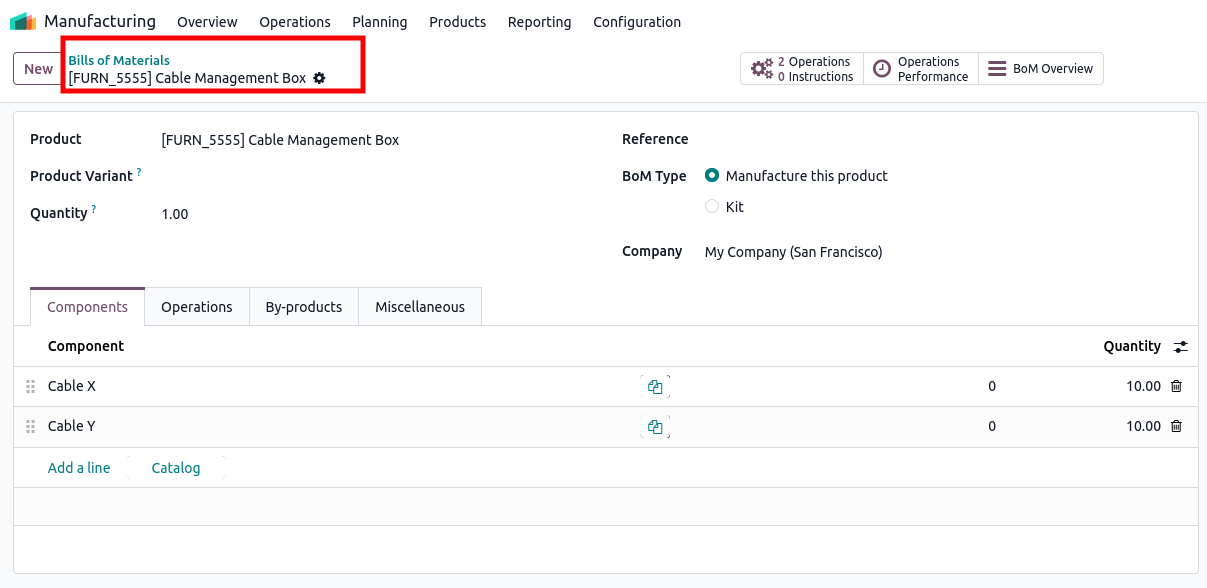
Task: Grab the drag handle of Cable X row
Action: click(x=30, y=387)
